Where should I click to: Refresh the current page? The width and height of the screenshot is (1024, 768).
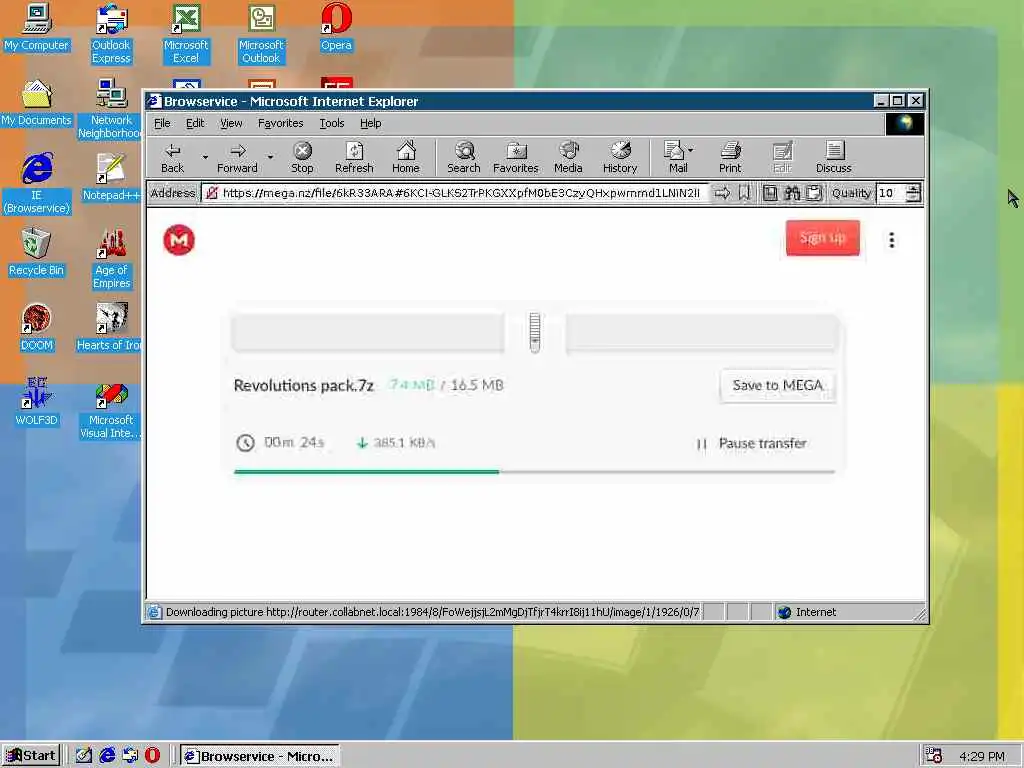[x=354, y=158]
